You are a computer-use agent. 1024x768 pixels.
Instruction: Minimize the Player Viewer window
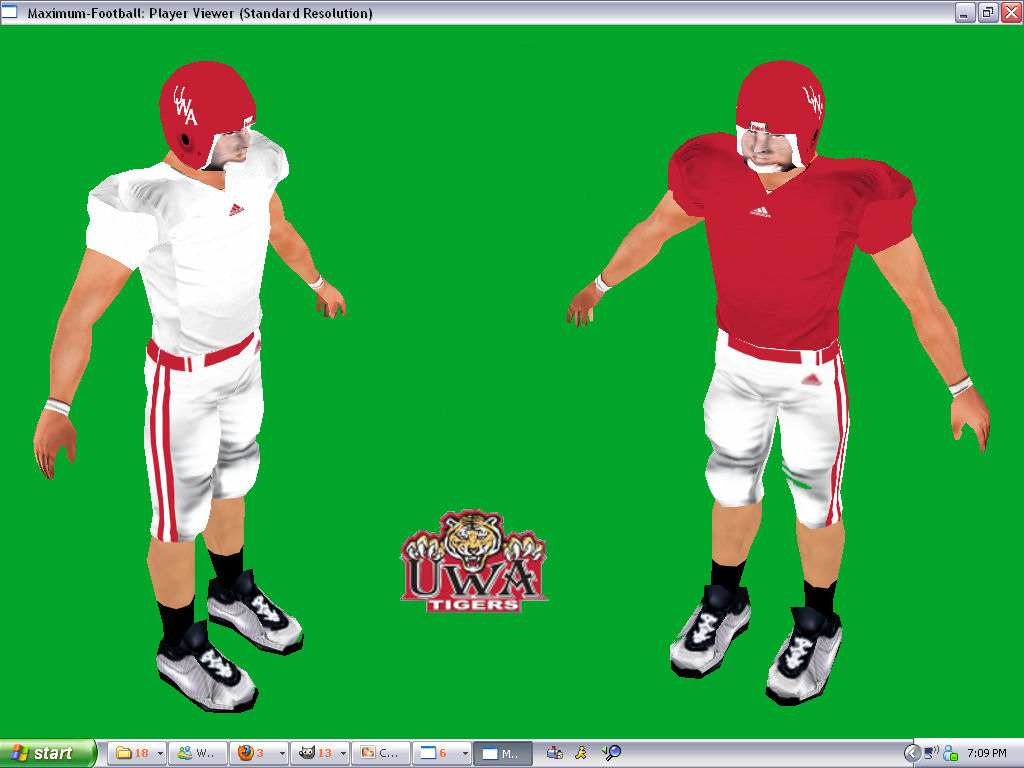click(x=965, y=12)
